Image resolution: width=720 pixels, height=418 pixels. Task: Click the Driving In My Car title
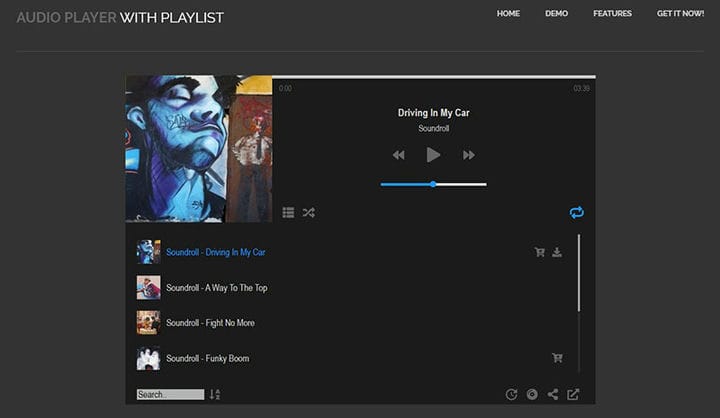pyautogui.click(x=433, y=113)
